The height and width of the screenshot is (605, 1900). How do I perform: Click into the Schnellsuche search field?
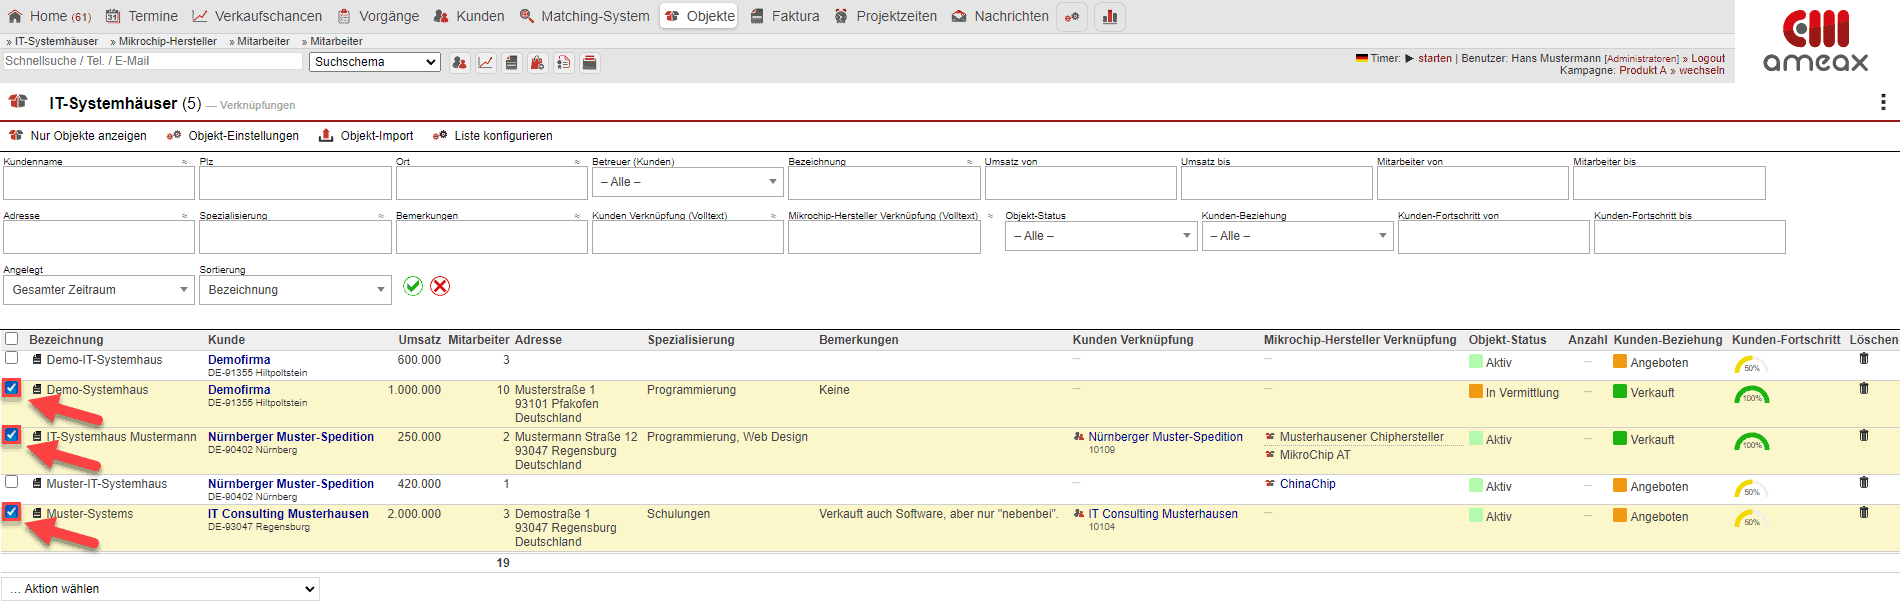(x=152, y=61)
